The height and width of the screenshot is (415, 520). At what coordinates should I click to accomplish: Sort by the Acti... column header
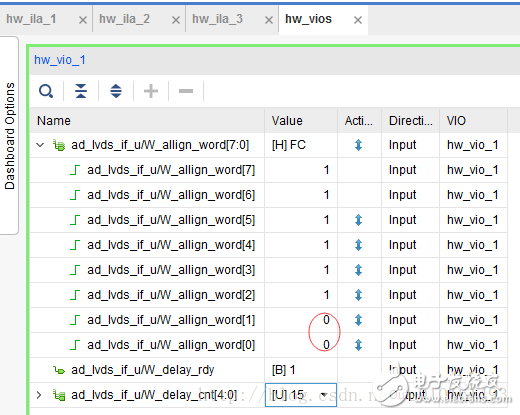click(359, 121)
